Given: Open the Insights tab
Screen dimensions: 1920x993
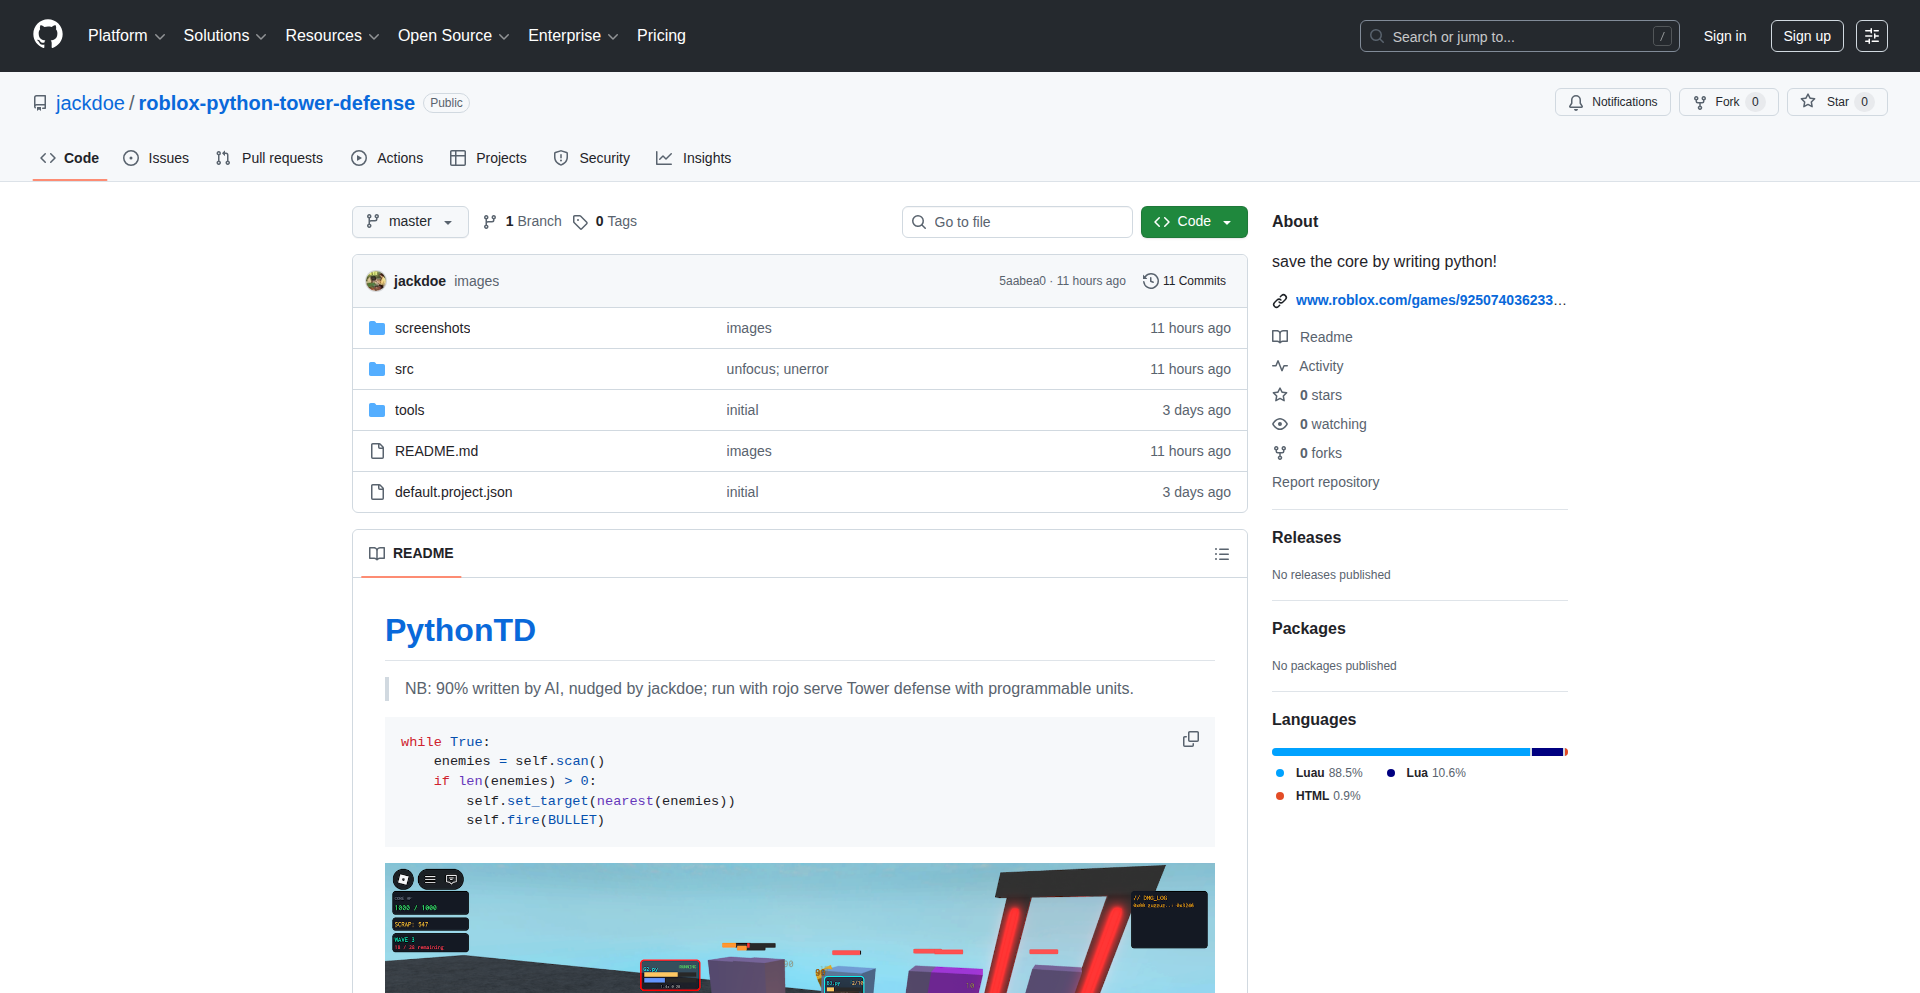Looking at the screenshot, I should click(x=694, y=158).
